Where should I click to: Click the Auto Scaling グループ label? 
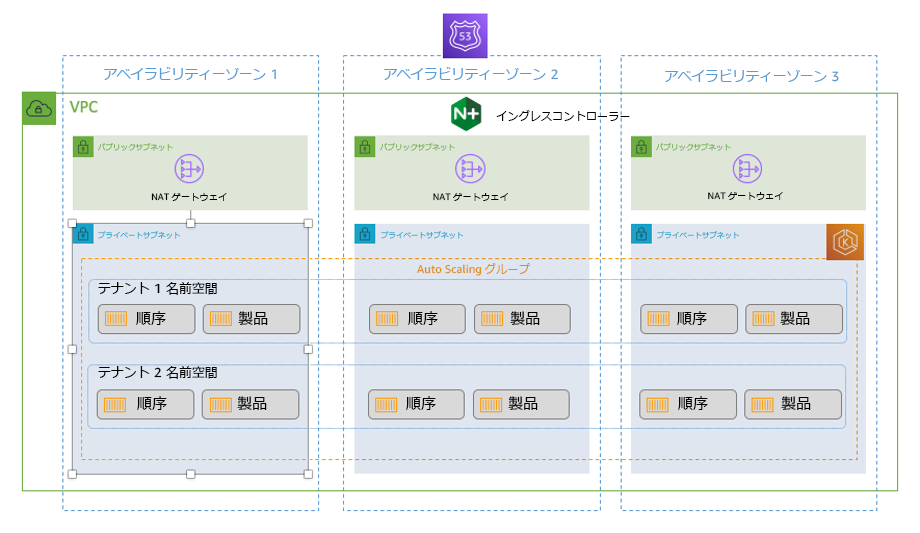(x=473, y=269)
